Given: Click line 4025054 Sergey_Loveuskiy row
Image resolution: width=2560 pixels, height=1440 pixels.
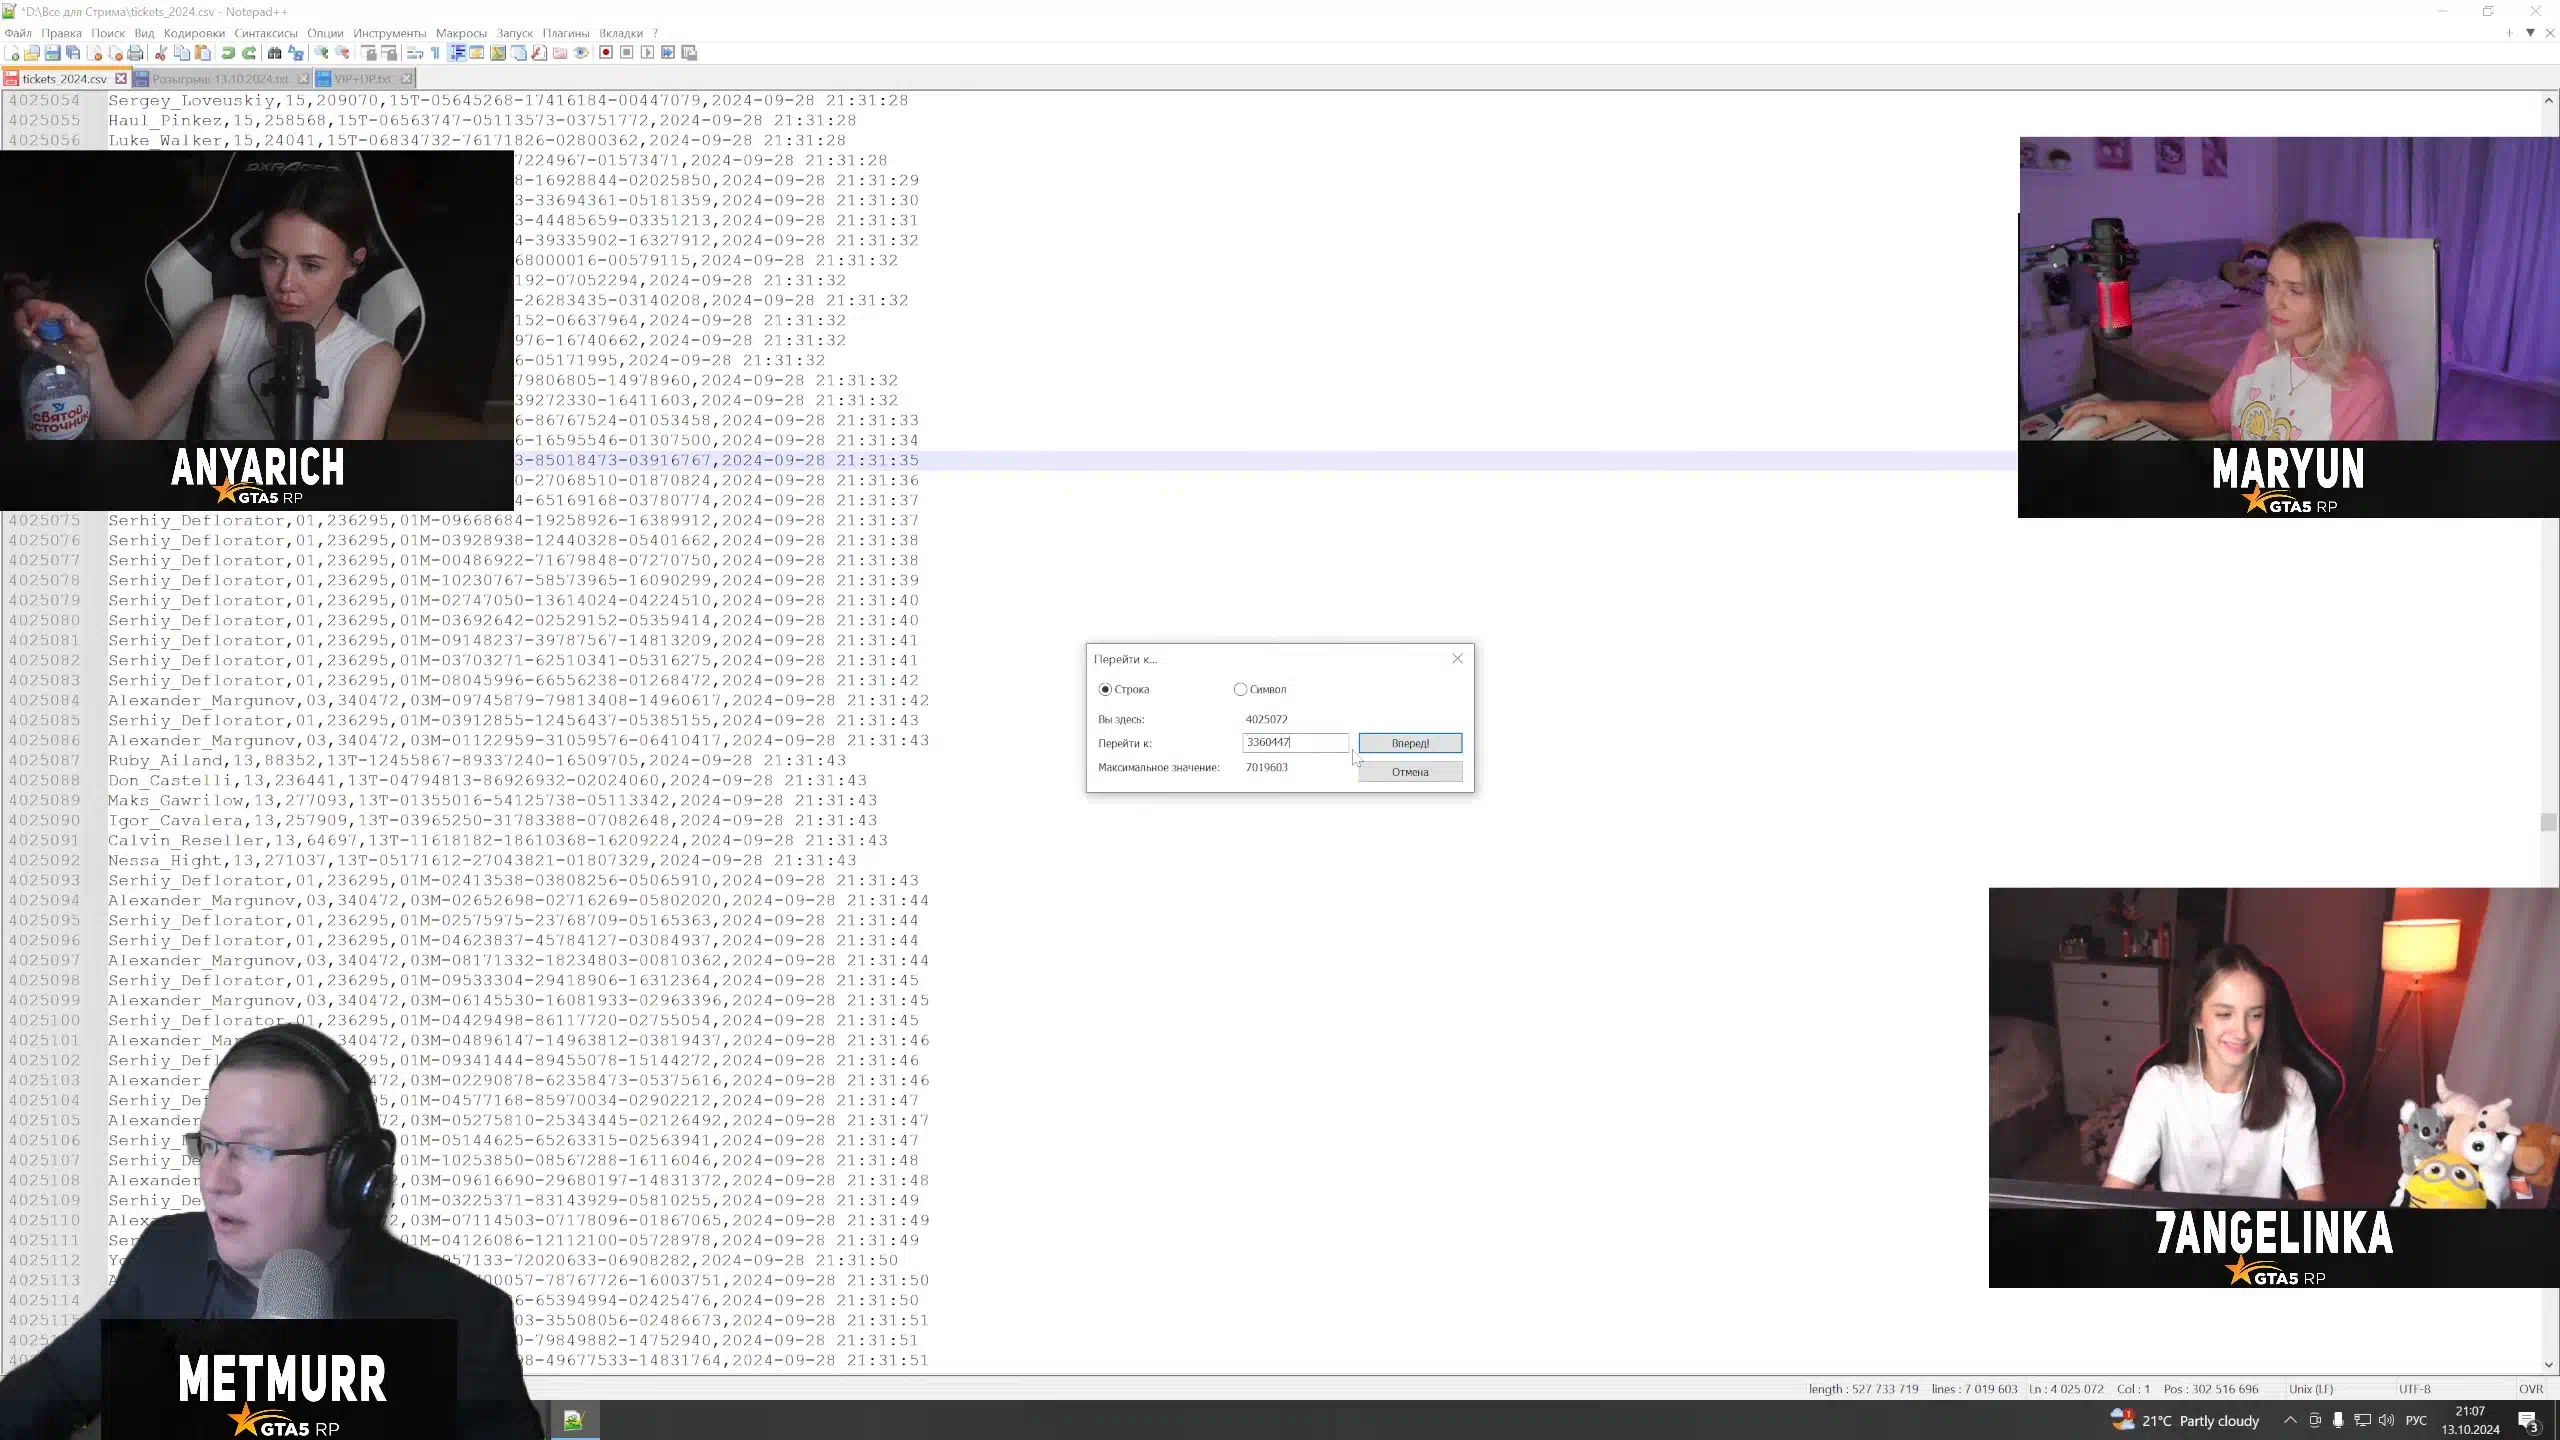Looking at the screenshot, I should (508, 100).
